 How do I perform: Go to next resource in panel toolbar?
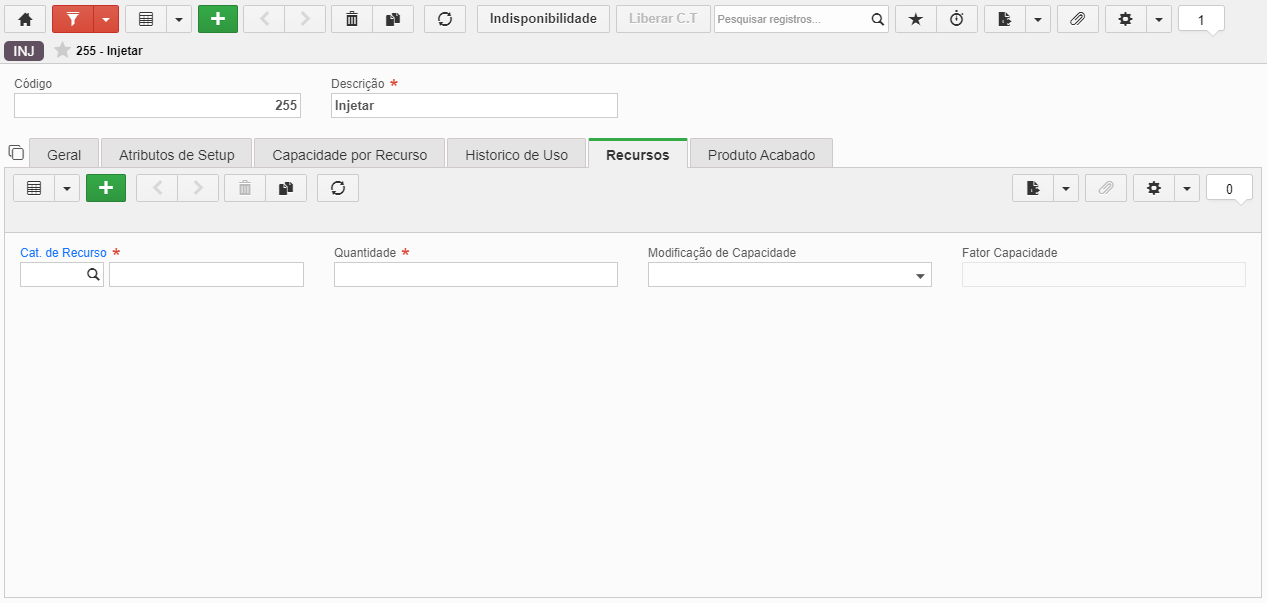pos(198,188)
